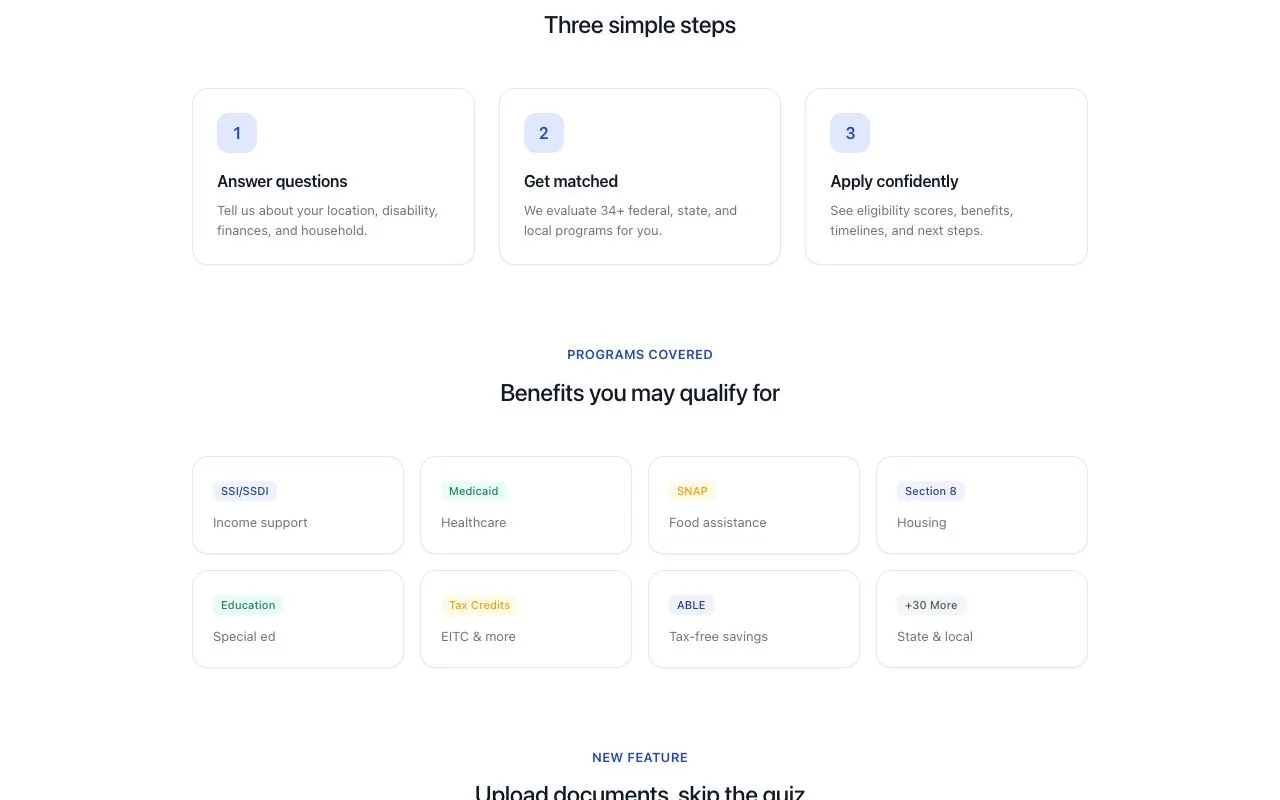The image size is (1280, 800).
Task: Select the SSI/SSDI program tag
Action: click(x=245, y=491)
